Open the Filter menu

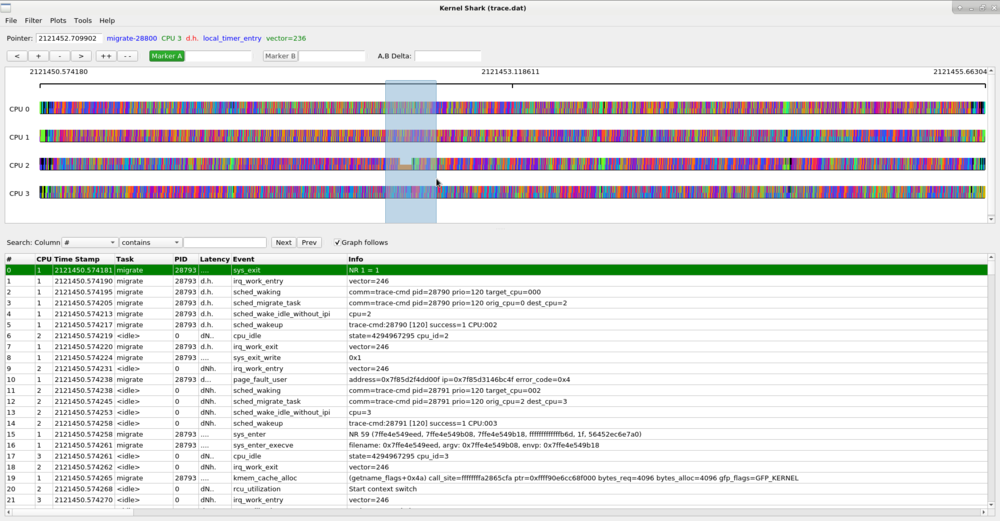[33, 20]
